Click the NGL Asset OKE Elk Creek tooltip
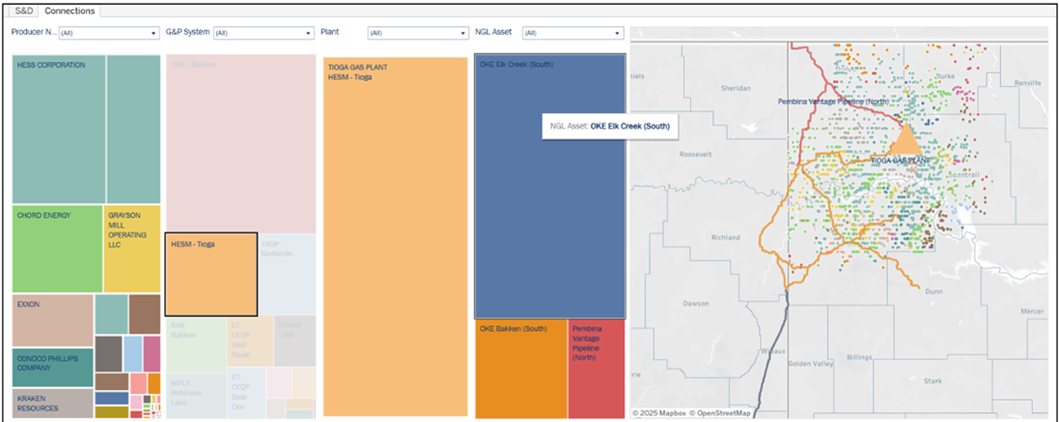This screenshot has width=1059, height=422. pyautogui.click(x=610, y=126)
